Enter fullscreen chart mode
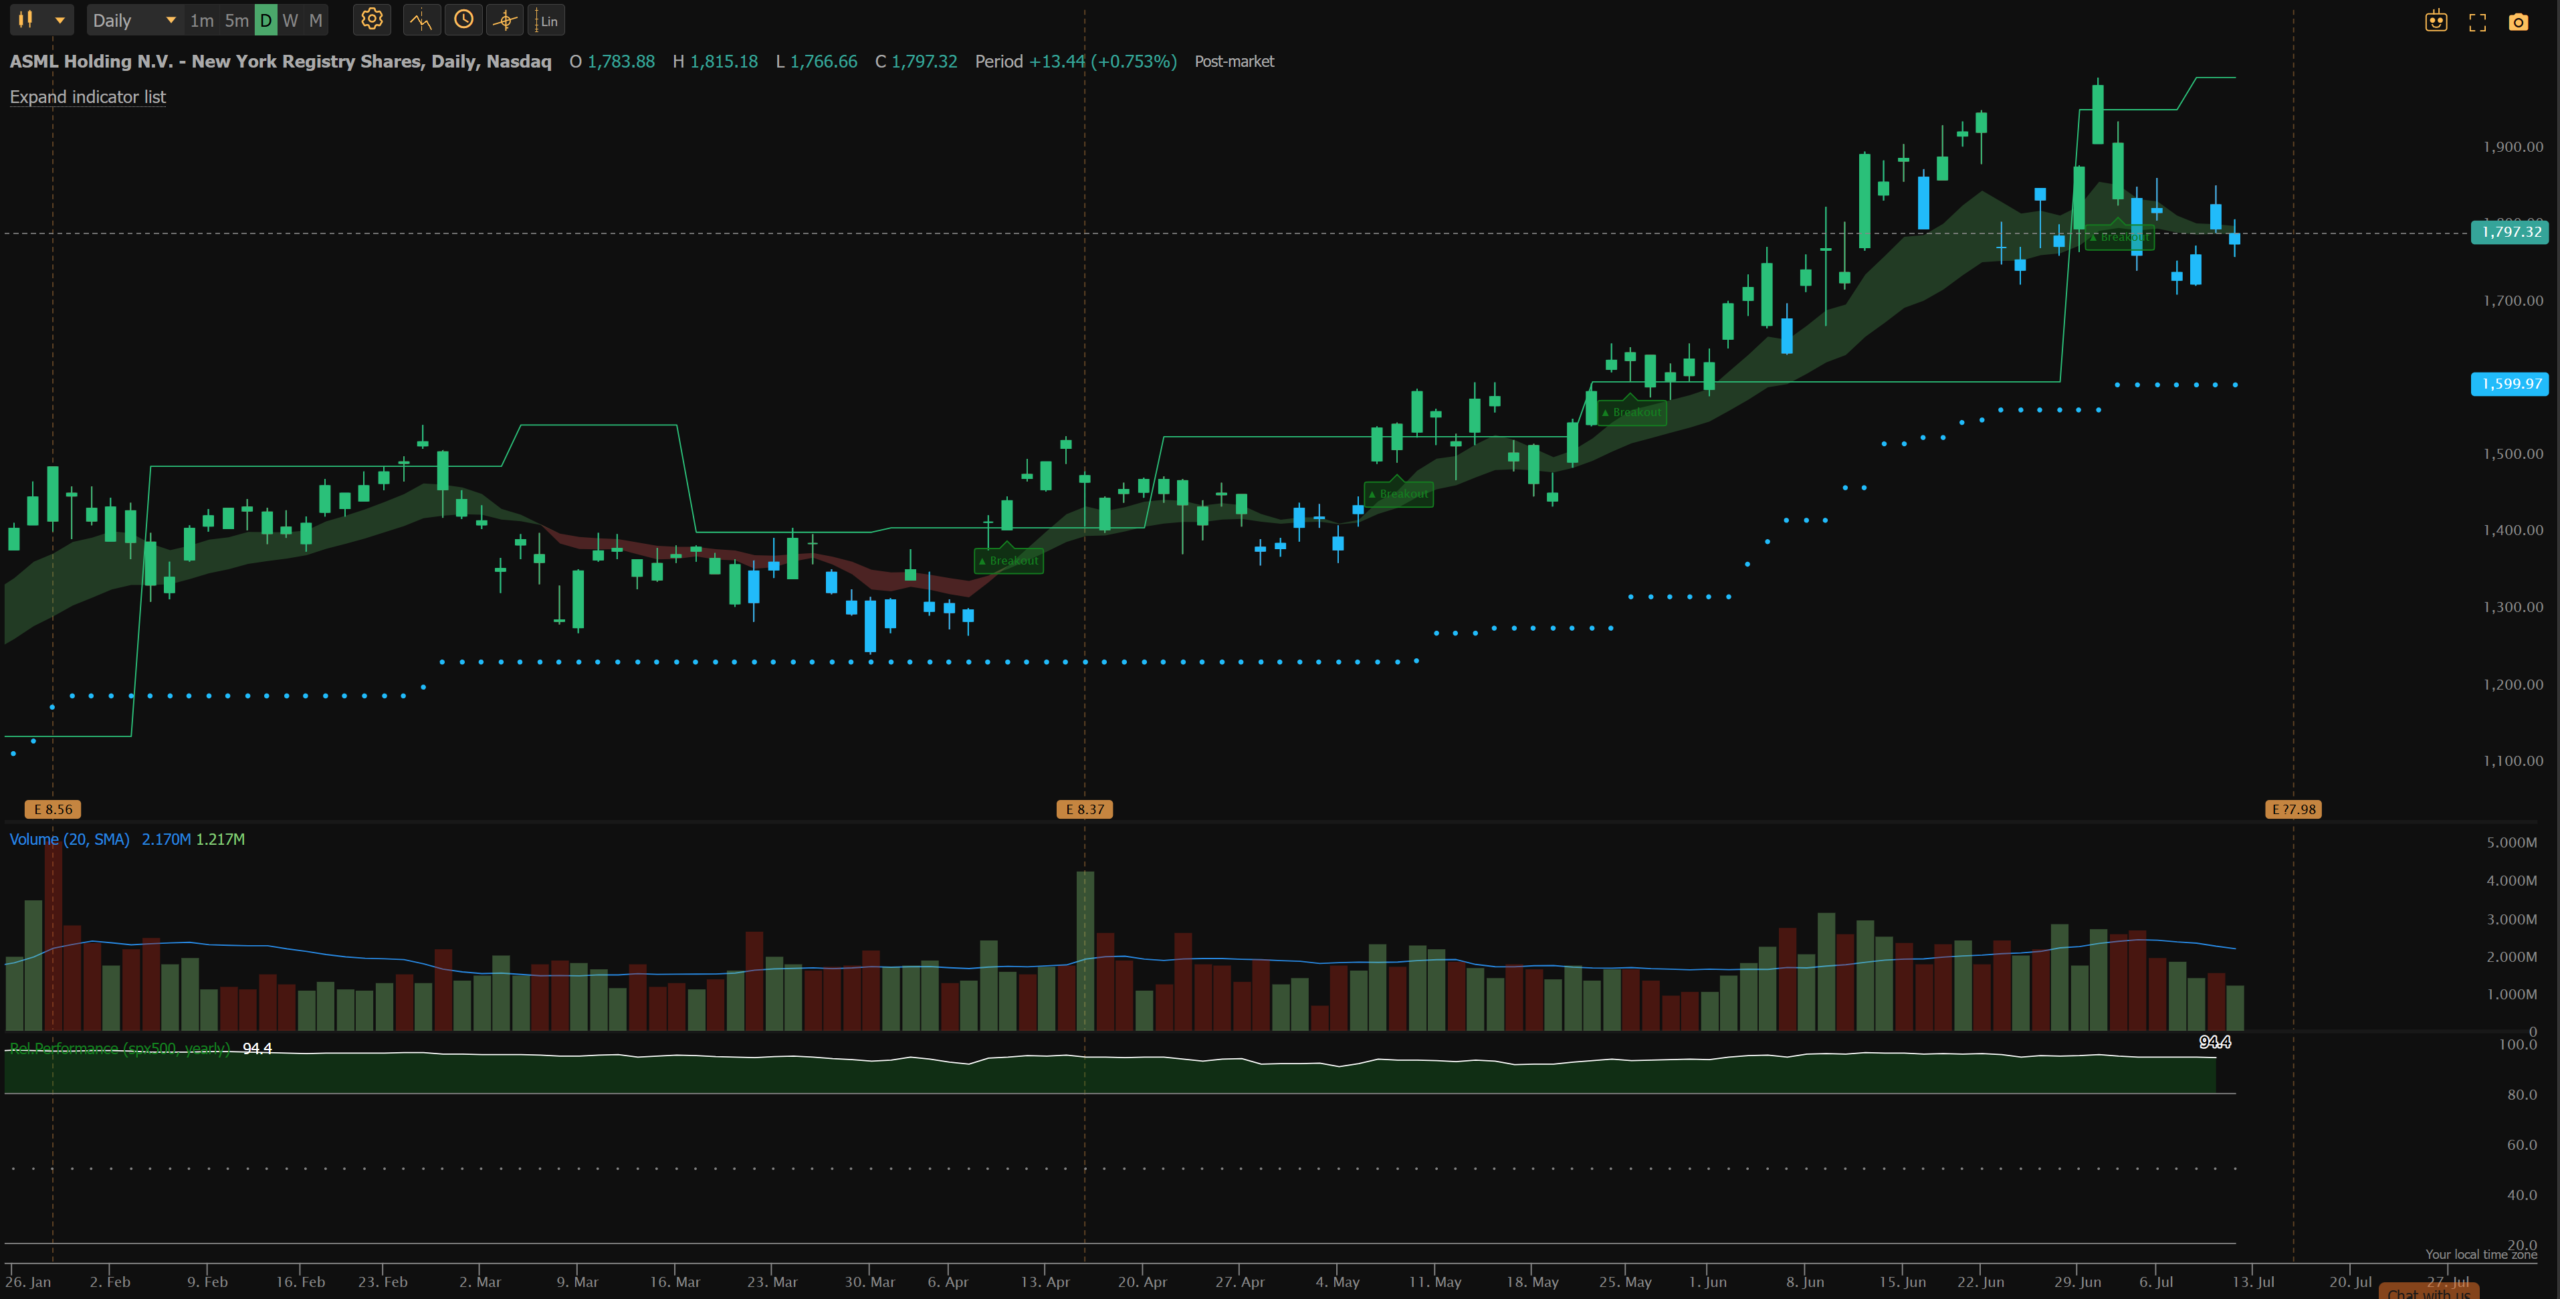Image resolution: width=2560 pixels, height=1299 pixels. point(2477,22)
